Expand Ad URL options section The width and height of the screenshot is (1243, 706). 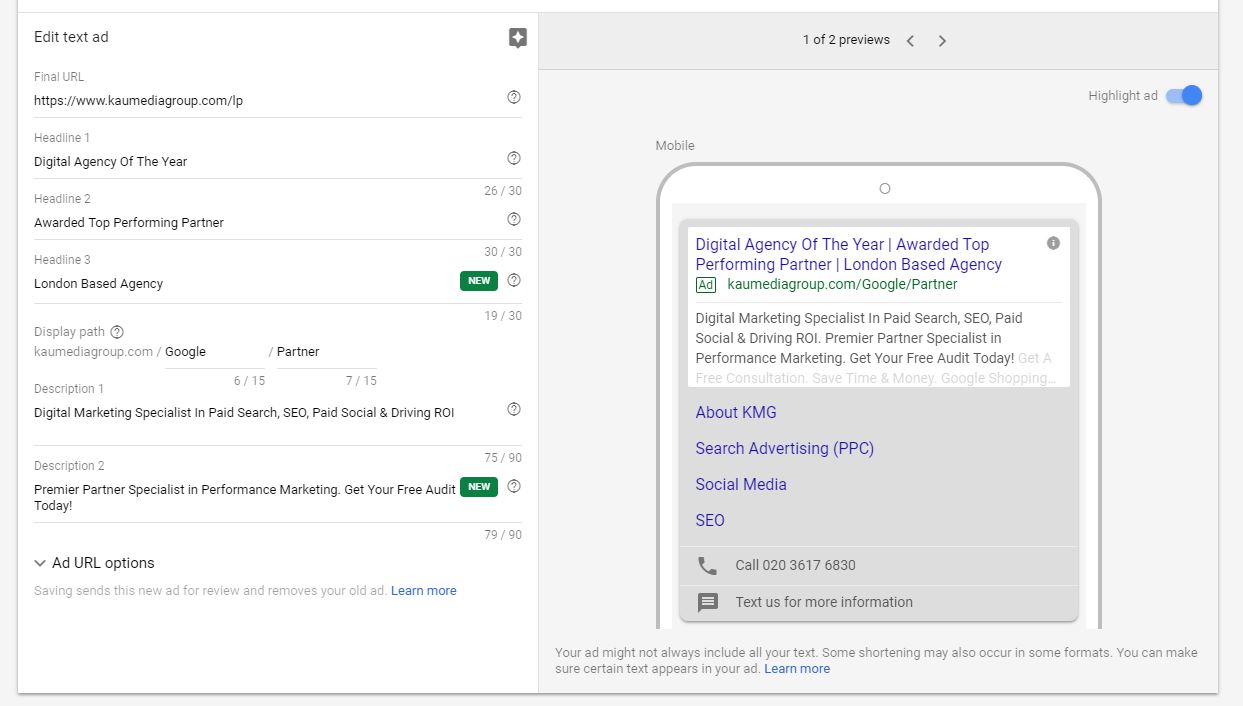click(94, 563)
